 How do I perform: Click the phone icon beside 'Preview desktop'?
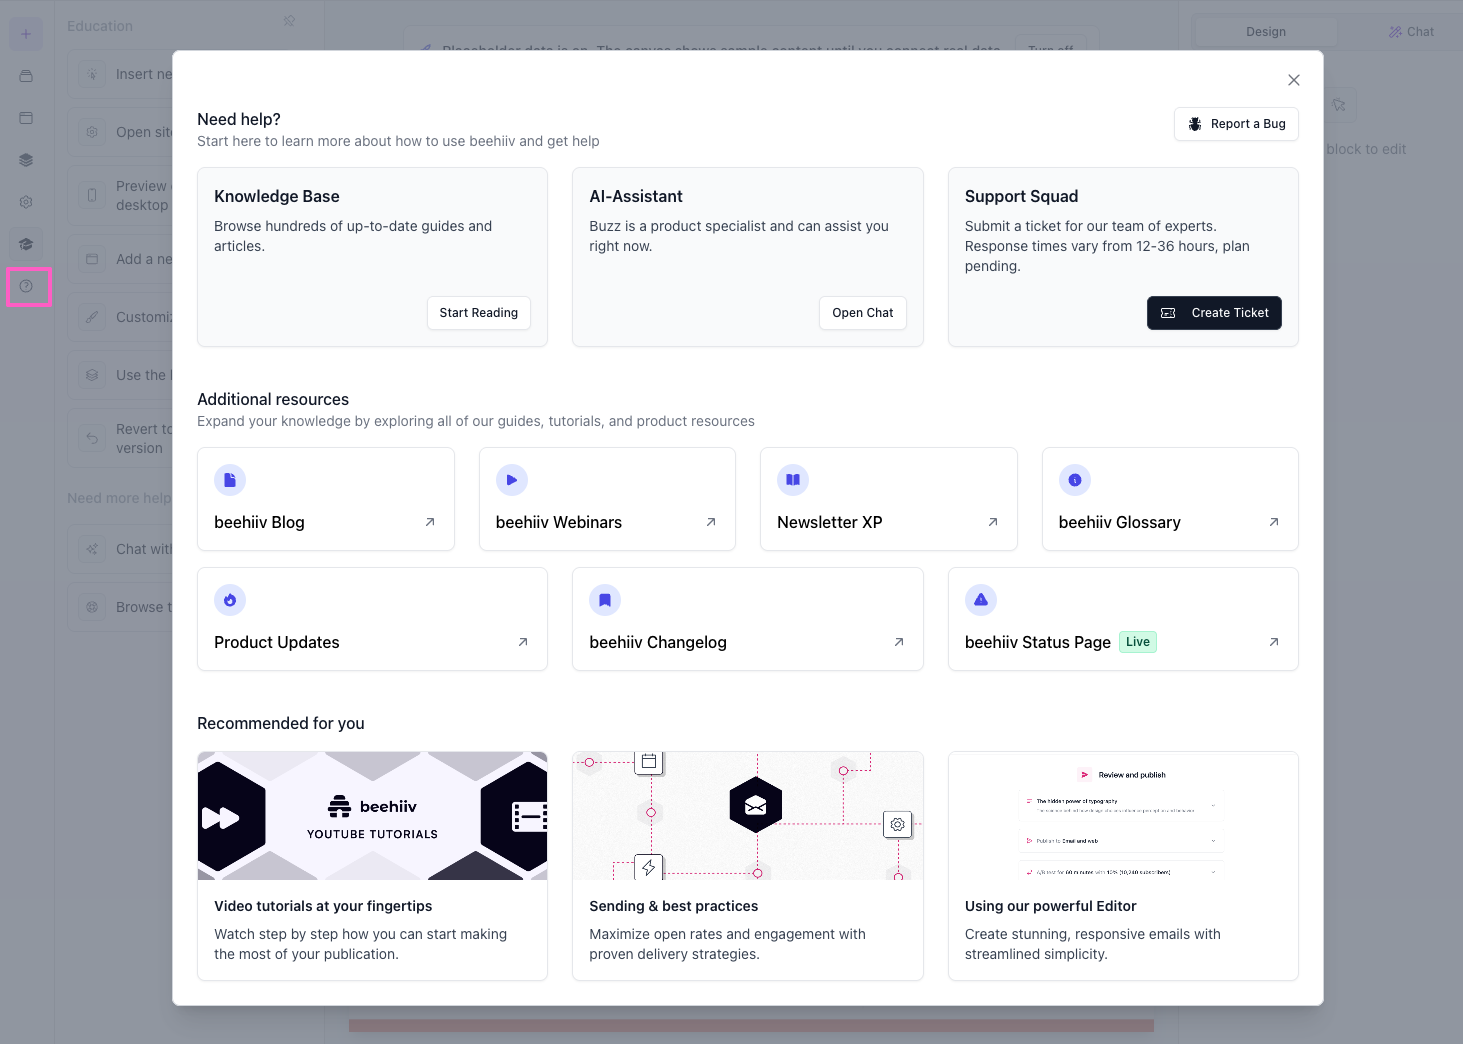click(x=92, y=195)
